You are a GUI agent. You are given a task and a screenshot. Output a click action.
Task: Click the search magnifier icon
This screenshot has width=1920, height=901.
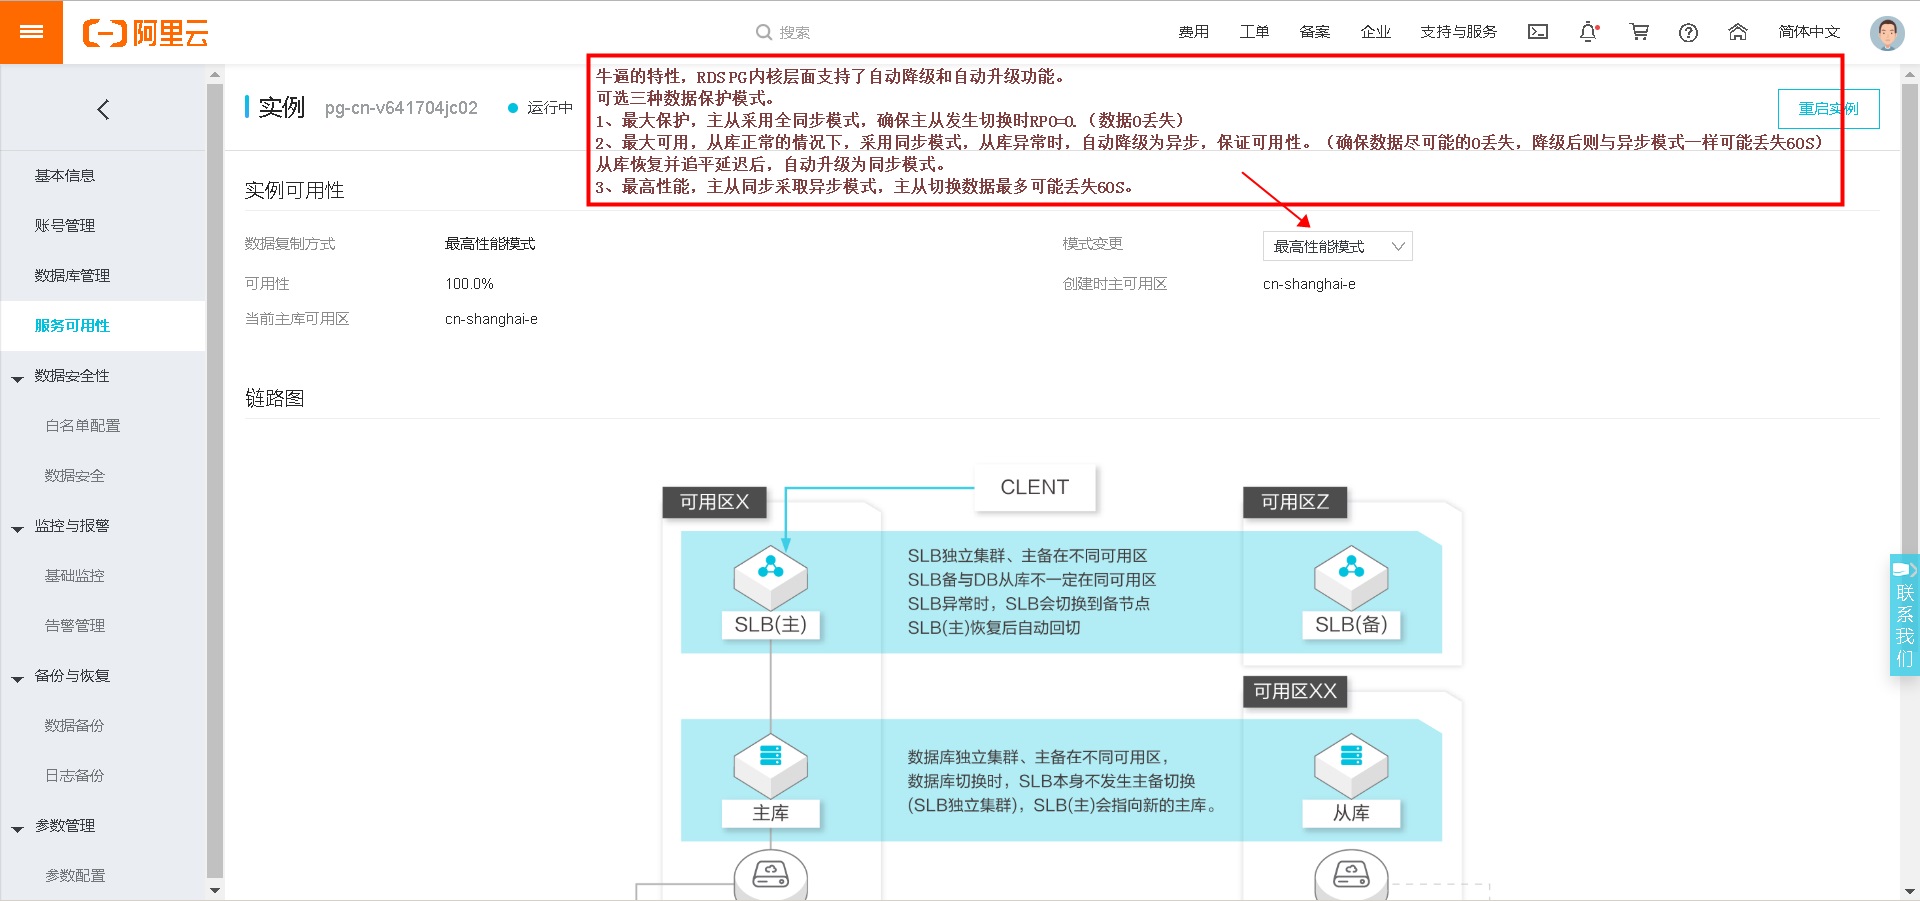764,32
